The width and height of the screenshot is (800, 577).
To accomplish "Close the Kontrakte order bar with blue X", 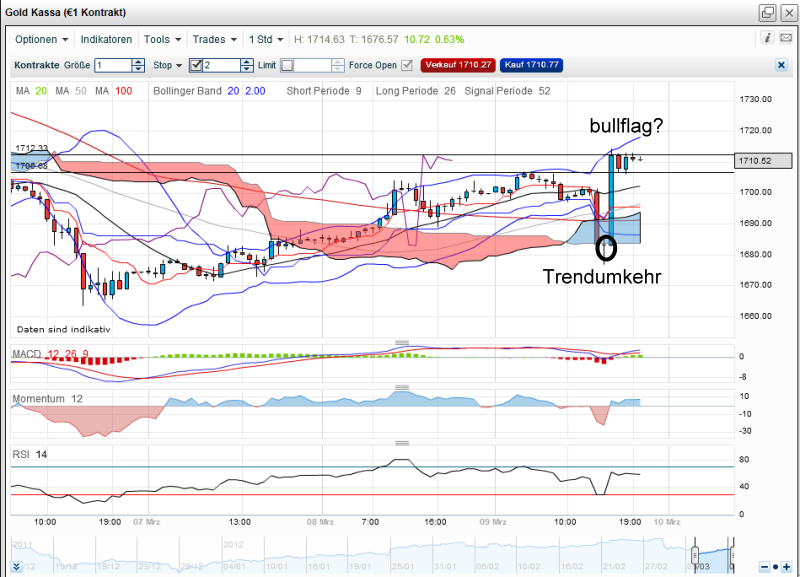I will (x=782, y=63).
